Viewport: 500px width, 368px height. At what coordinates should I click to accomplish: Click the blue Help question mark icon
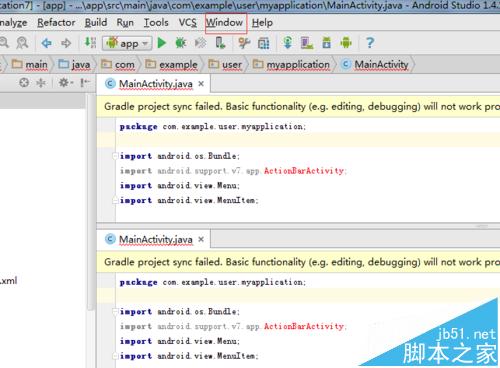(370, 43)
